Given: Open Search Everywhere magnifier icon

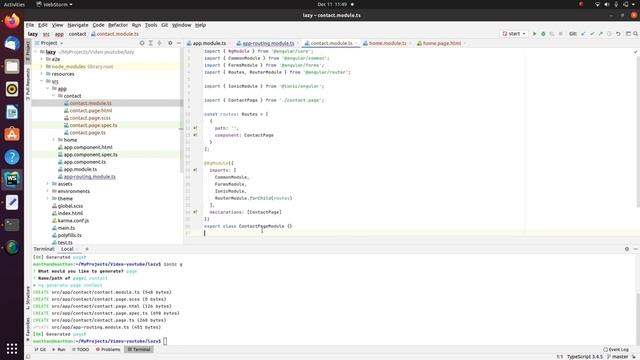Looking at the screenshot, I should (x=636, y=34).
